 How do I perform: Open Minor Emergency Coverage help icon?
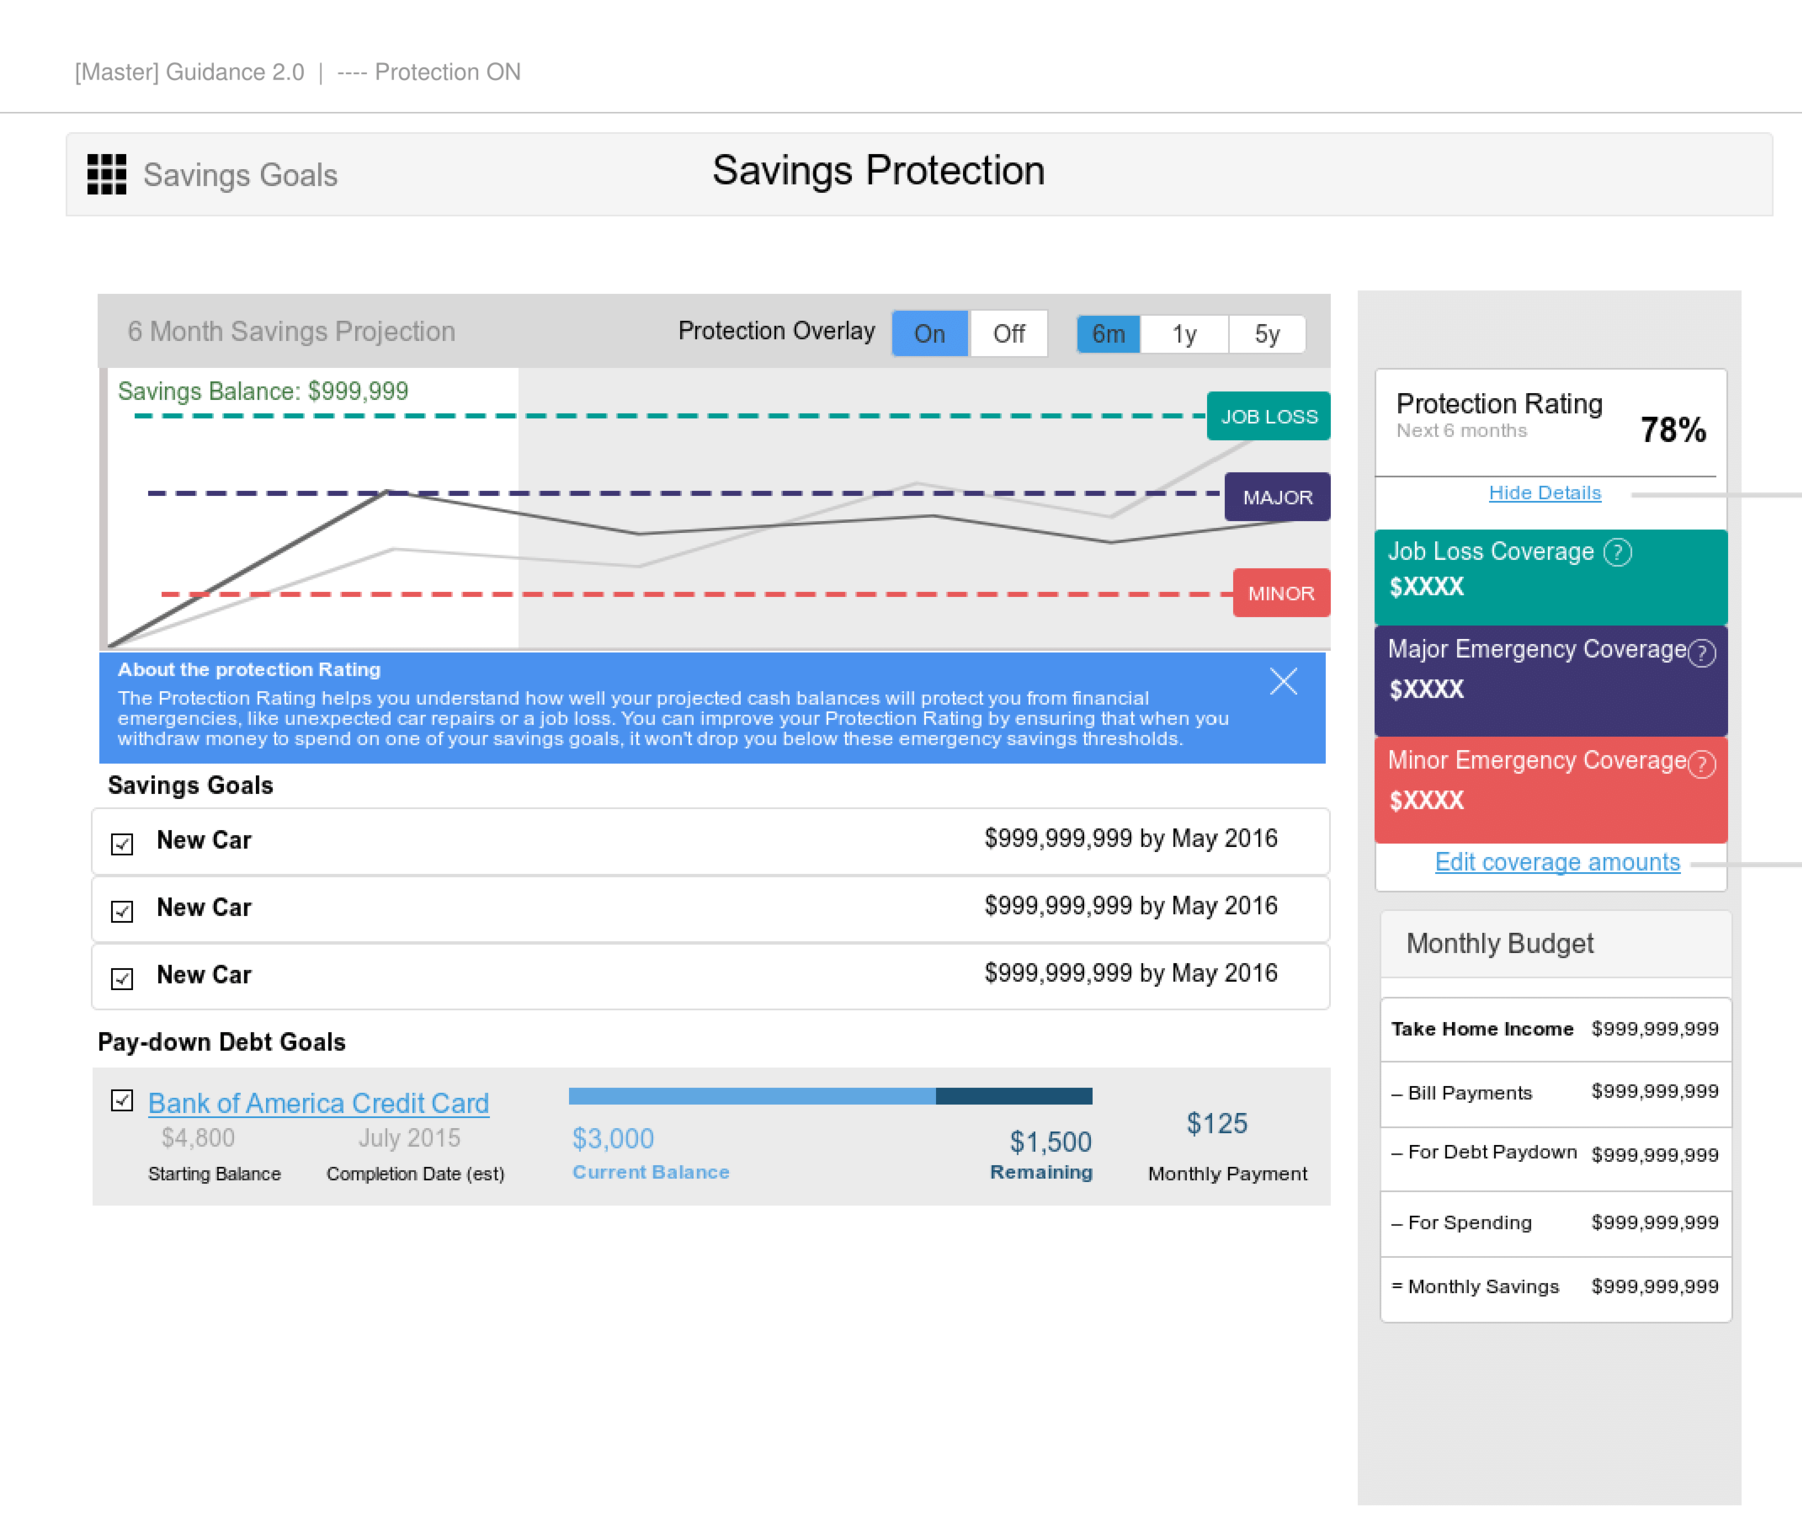click(1702, 764)
